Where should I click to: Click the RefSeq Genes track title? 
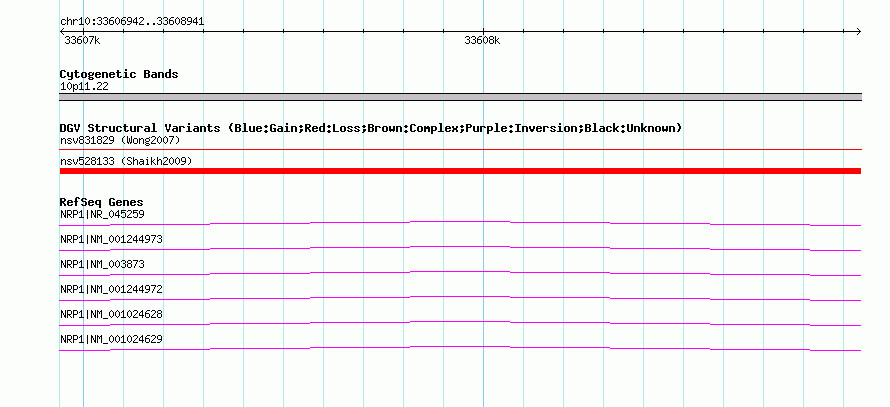pos(102,202)
